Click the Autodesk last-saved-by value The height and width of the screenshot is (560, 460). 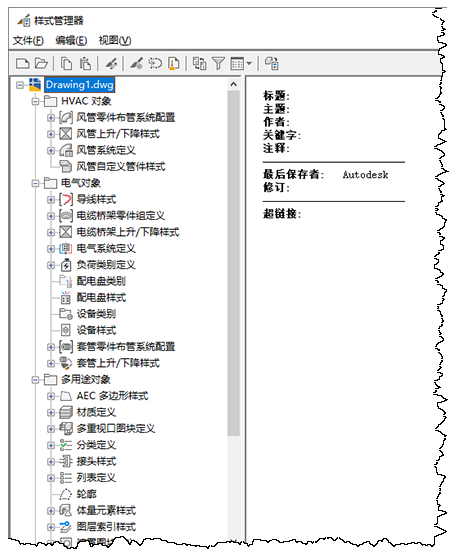[365, 175]
